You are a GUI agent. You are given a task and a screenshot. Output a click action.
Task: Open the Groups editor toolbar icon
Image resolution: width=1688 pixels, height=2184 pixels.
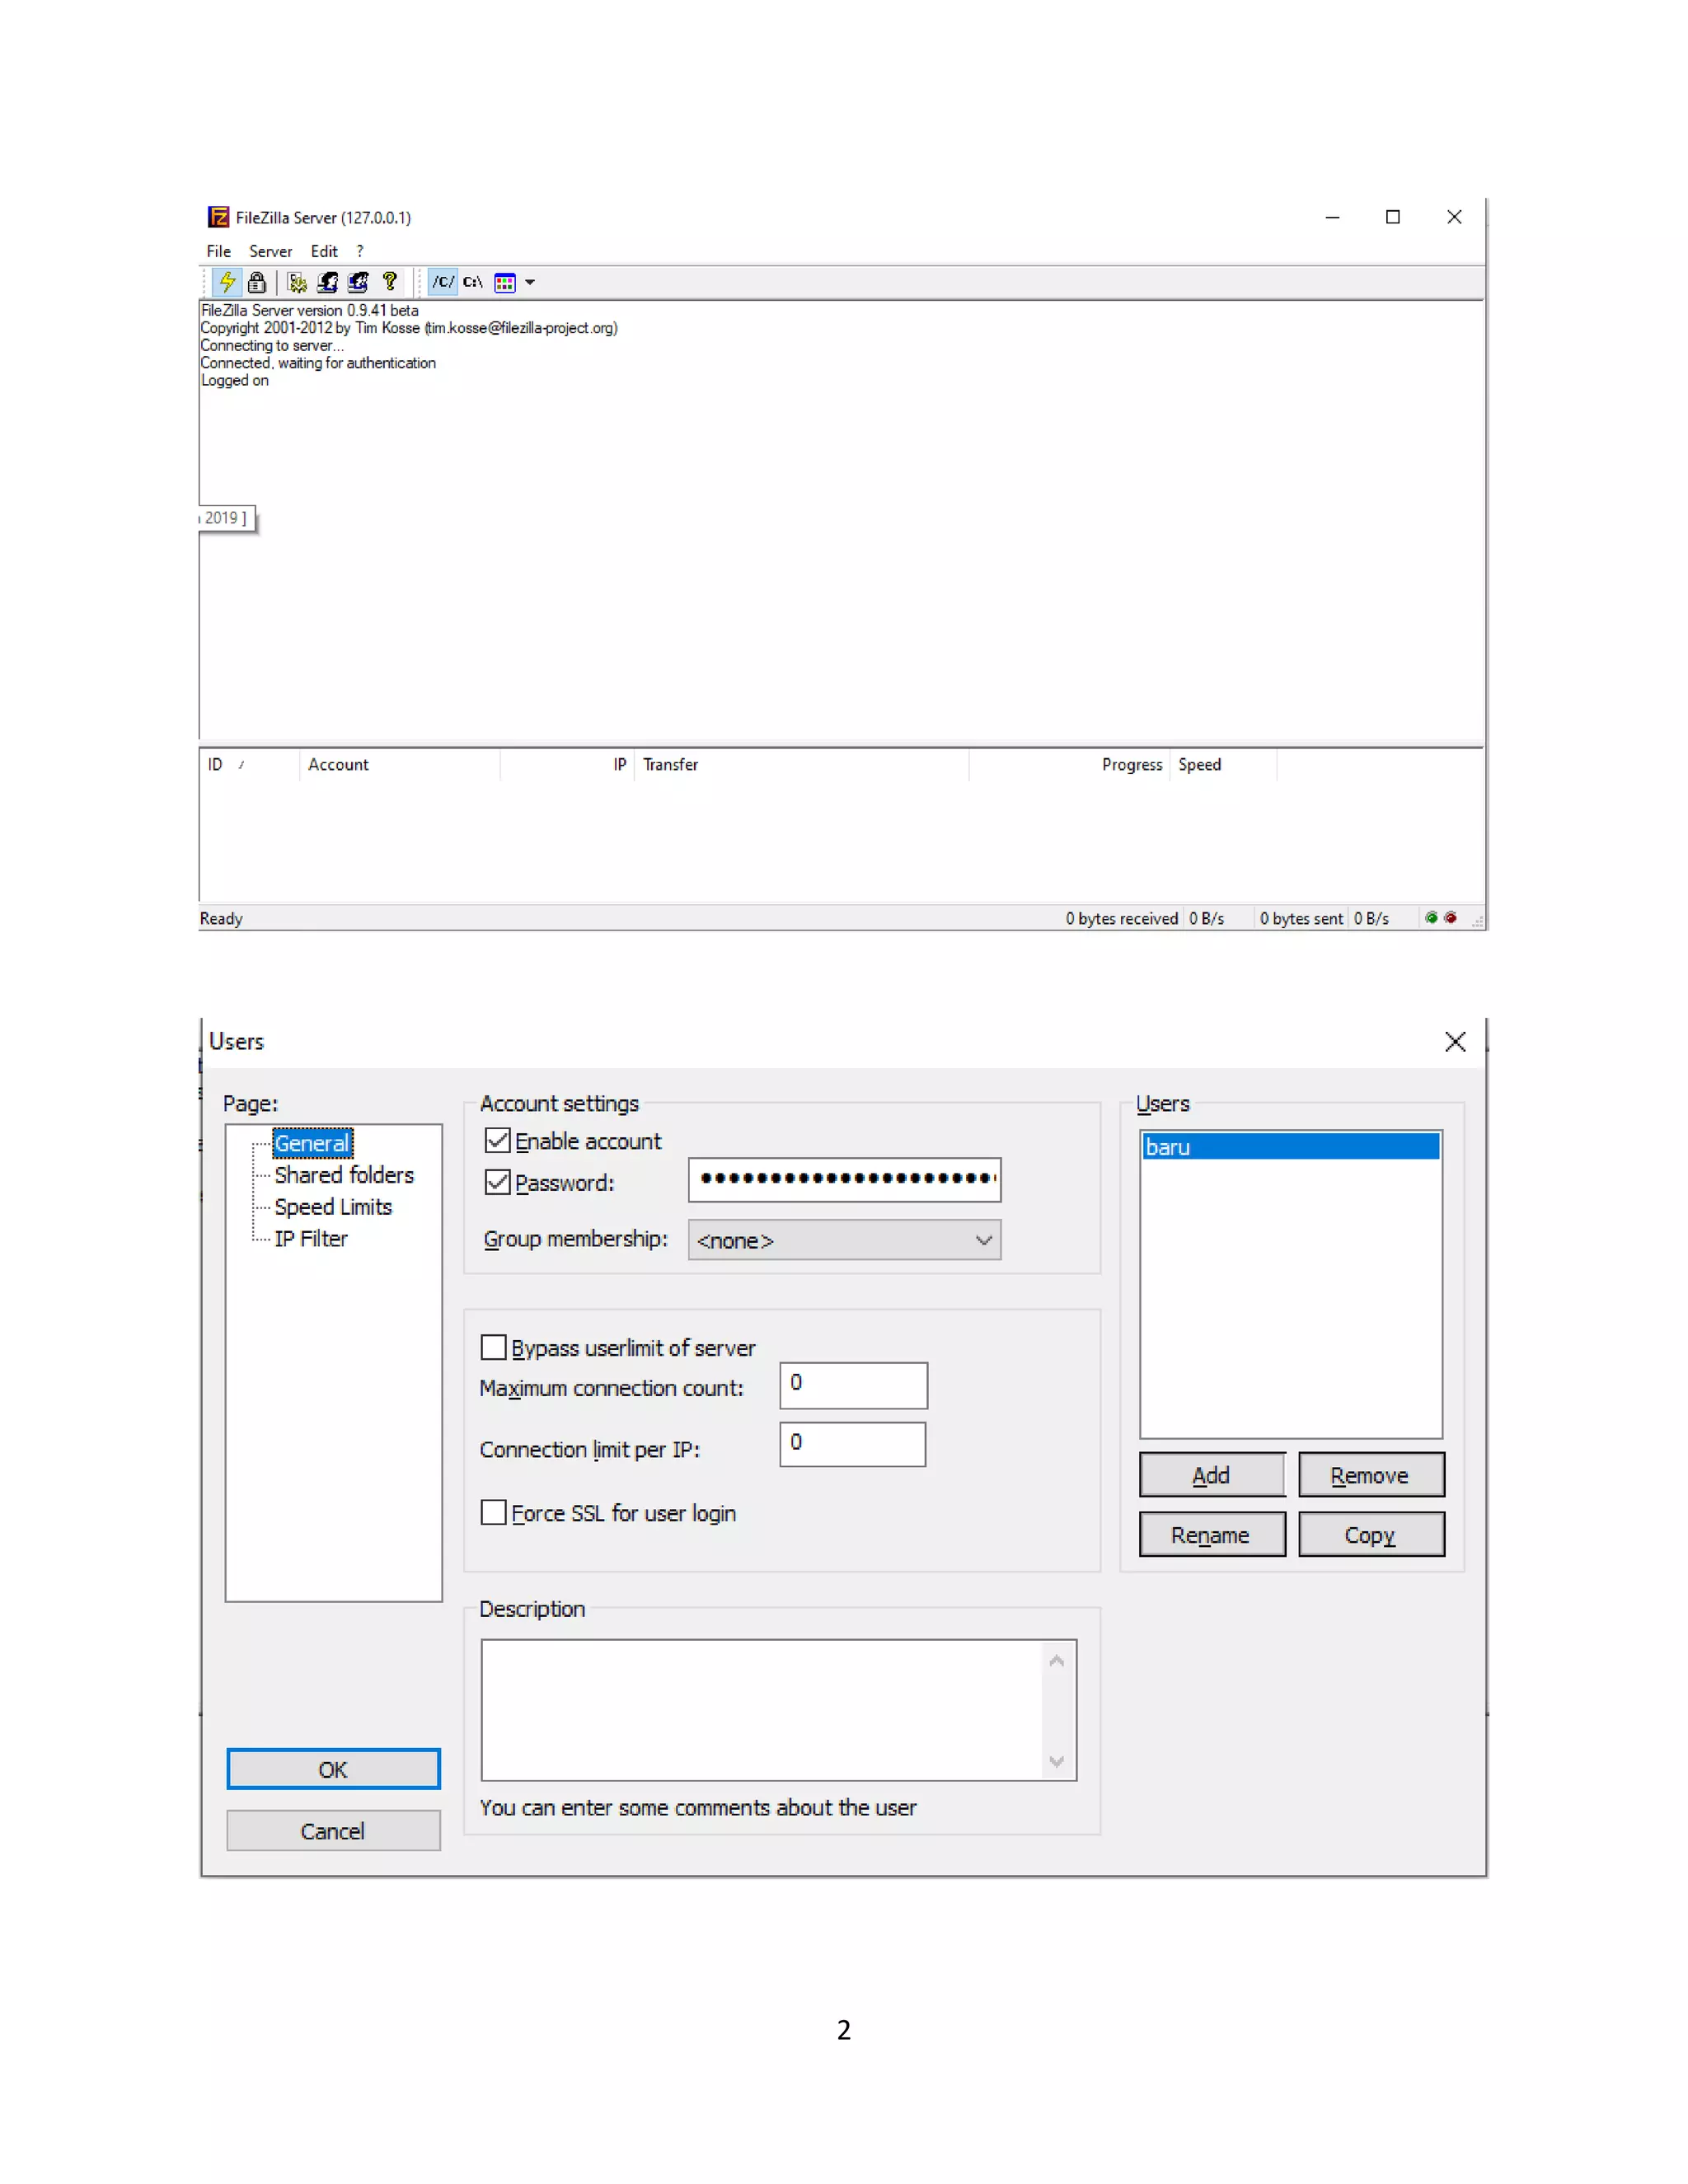click(x=359, y=282)
